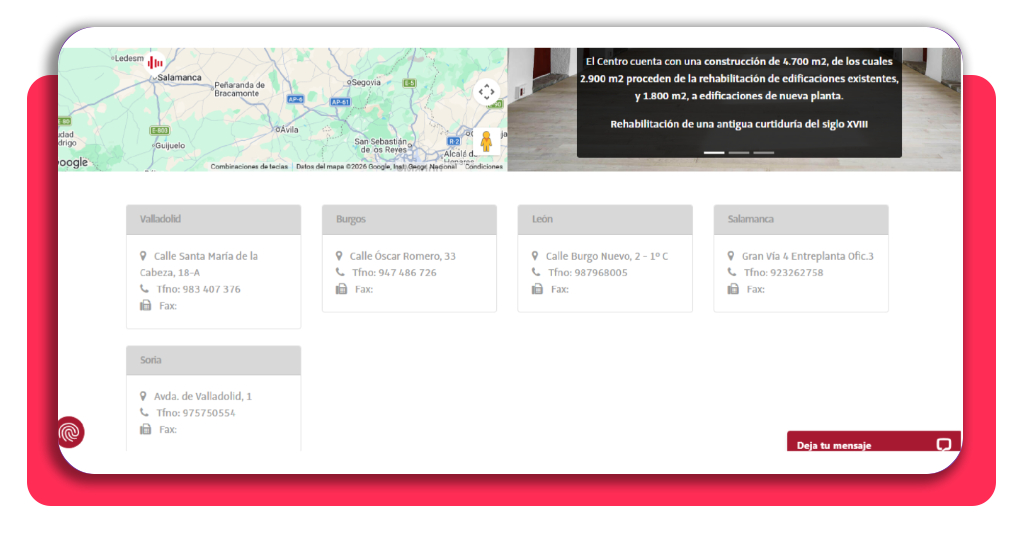This screenshot has height=536, width=1024.
Task: Select the second carousel slide indicator
Action: click(739, 153)
